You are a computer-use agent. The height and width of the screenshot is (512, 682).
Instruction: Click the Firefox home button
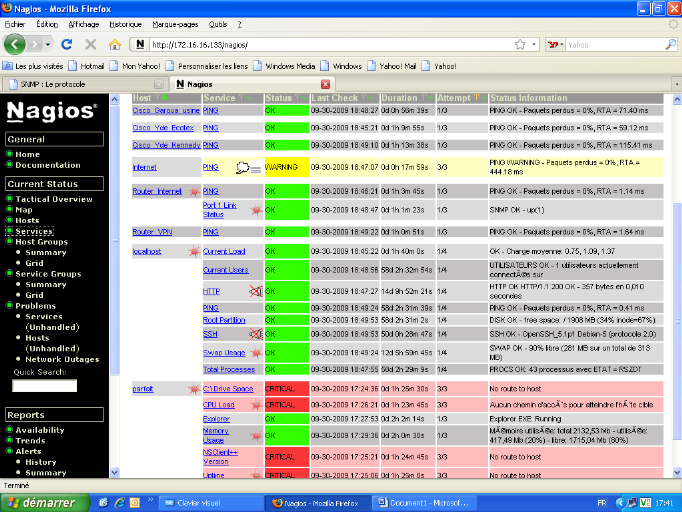(x=115, y=45)
